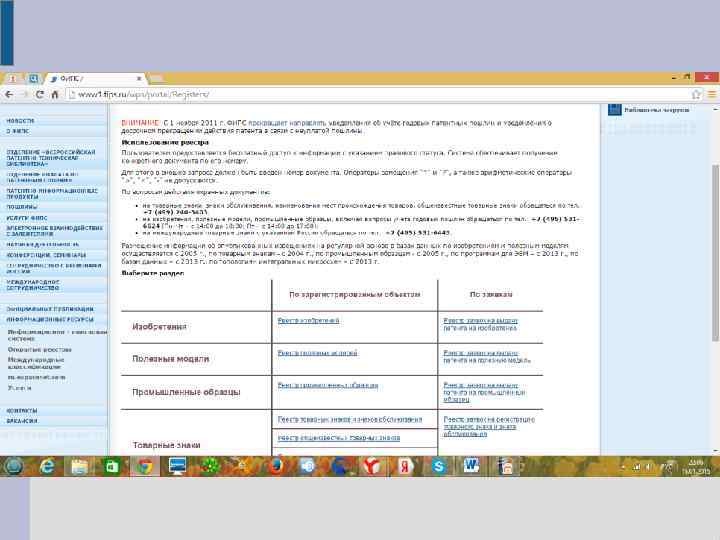Image resolution: width=720 pixels, height=540 pixels.
Task: Switch to Google Chrome in the taskbar
Action: 145,467
